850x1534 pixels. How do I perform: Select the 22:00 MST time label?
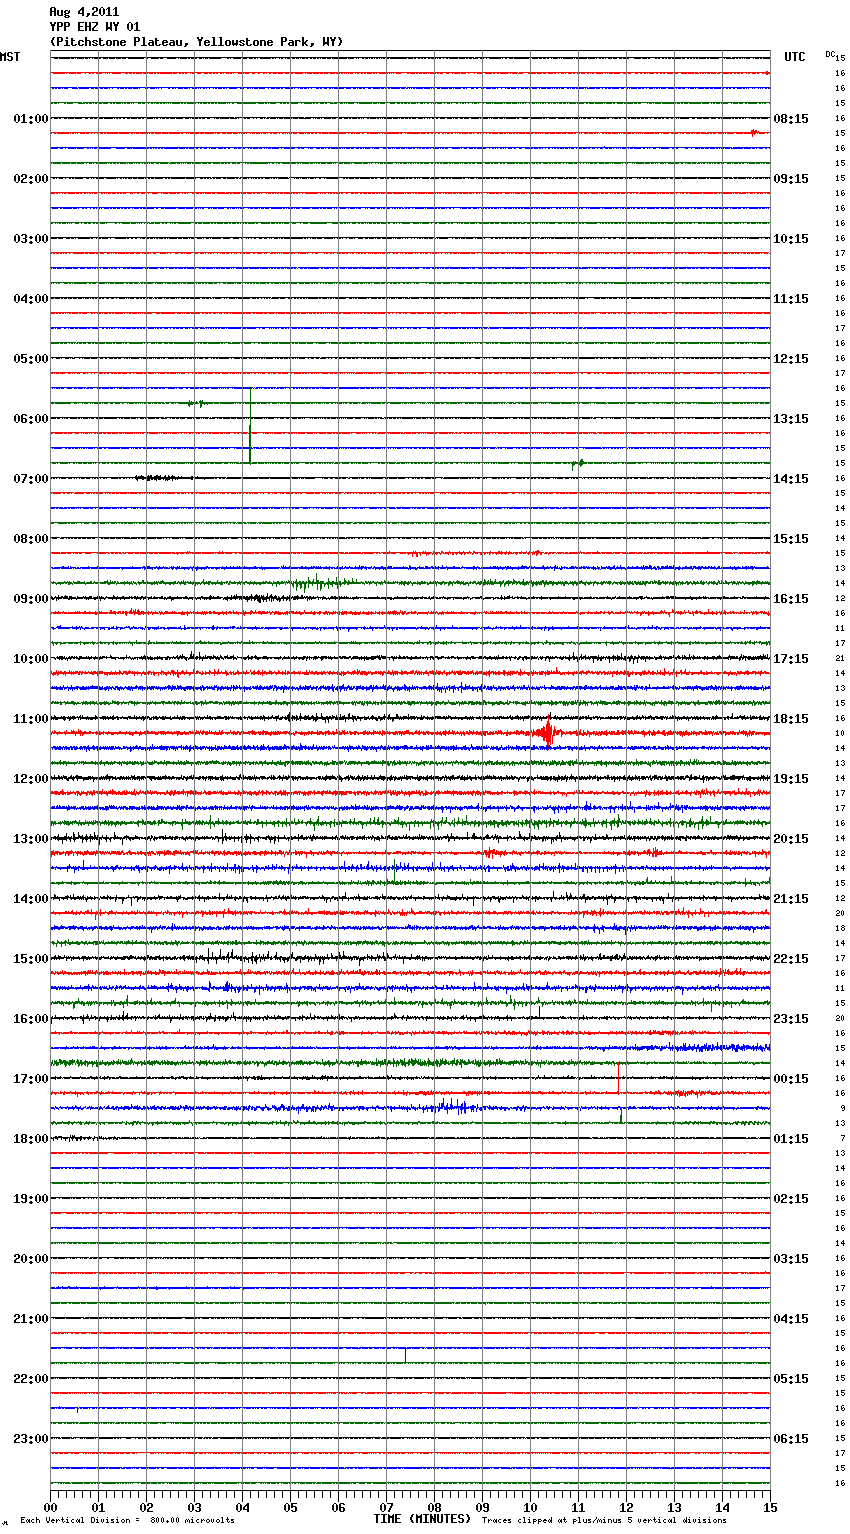point(31,1379)
